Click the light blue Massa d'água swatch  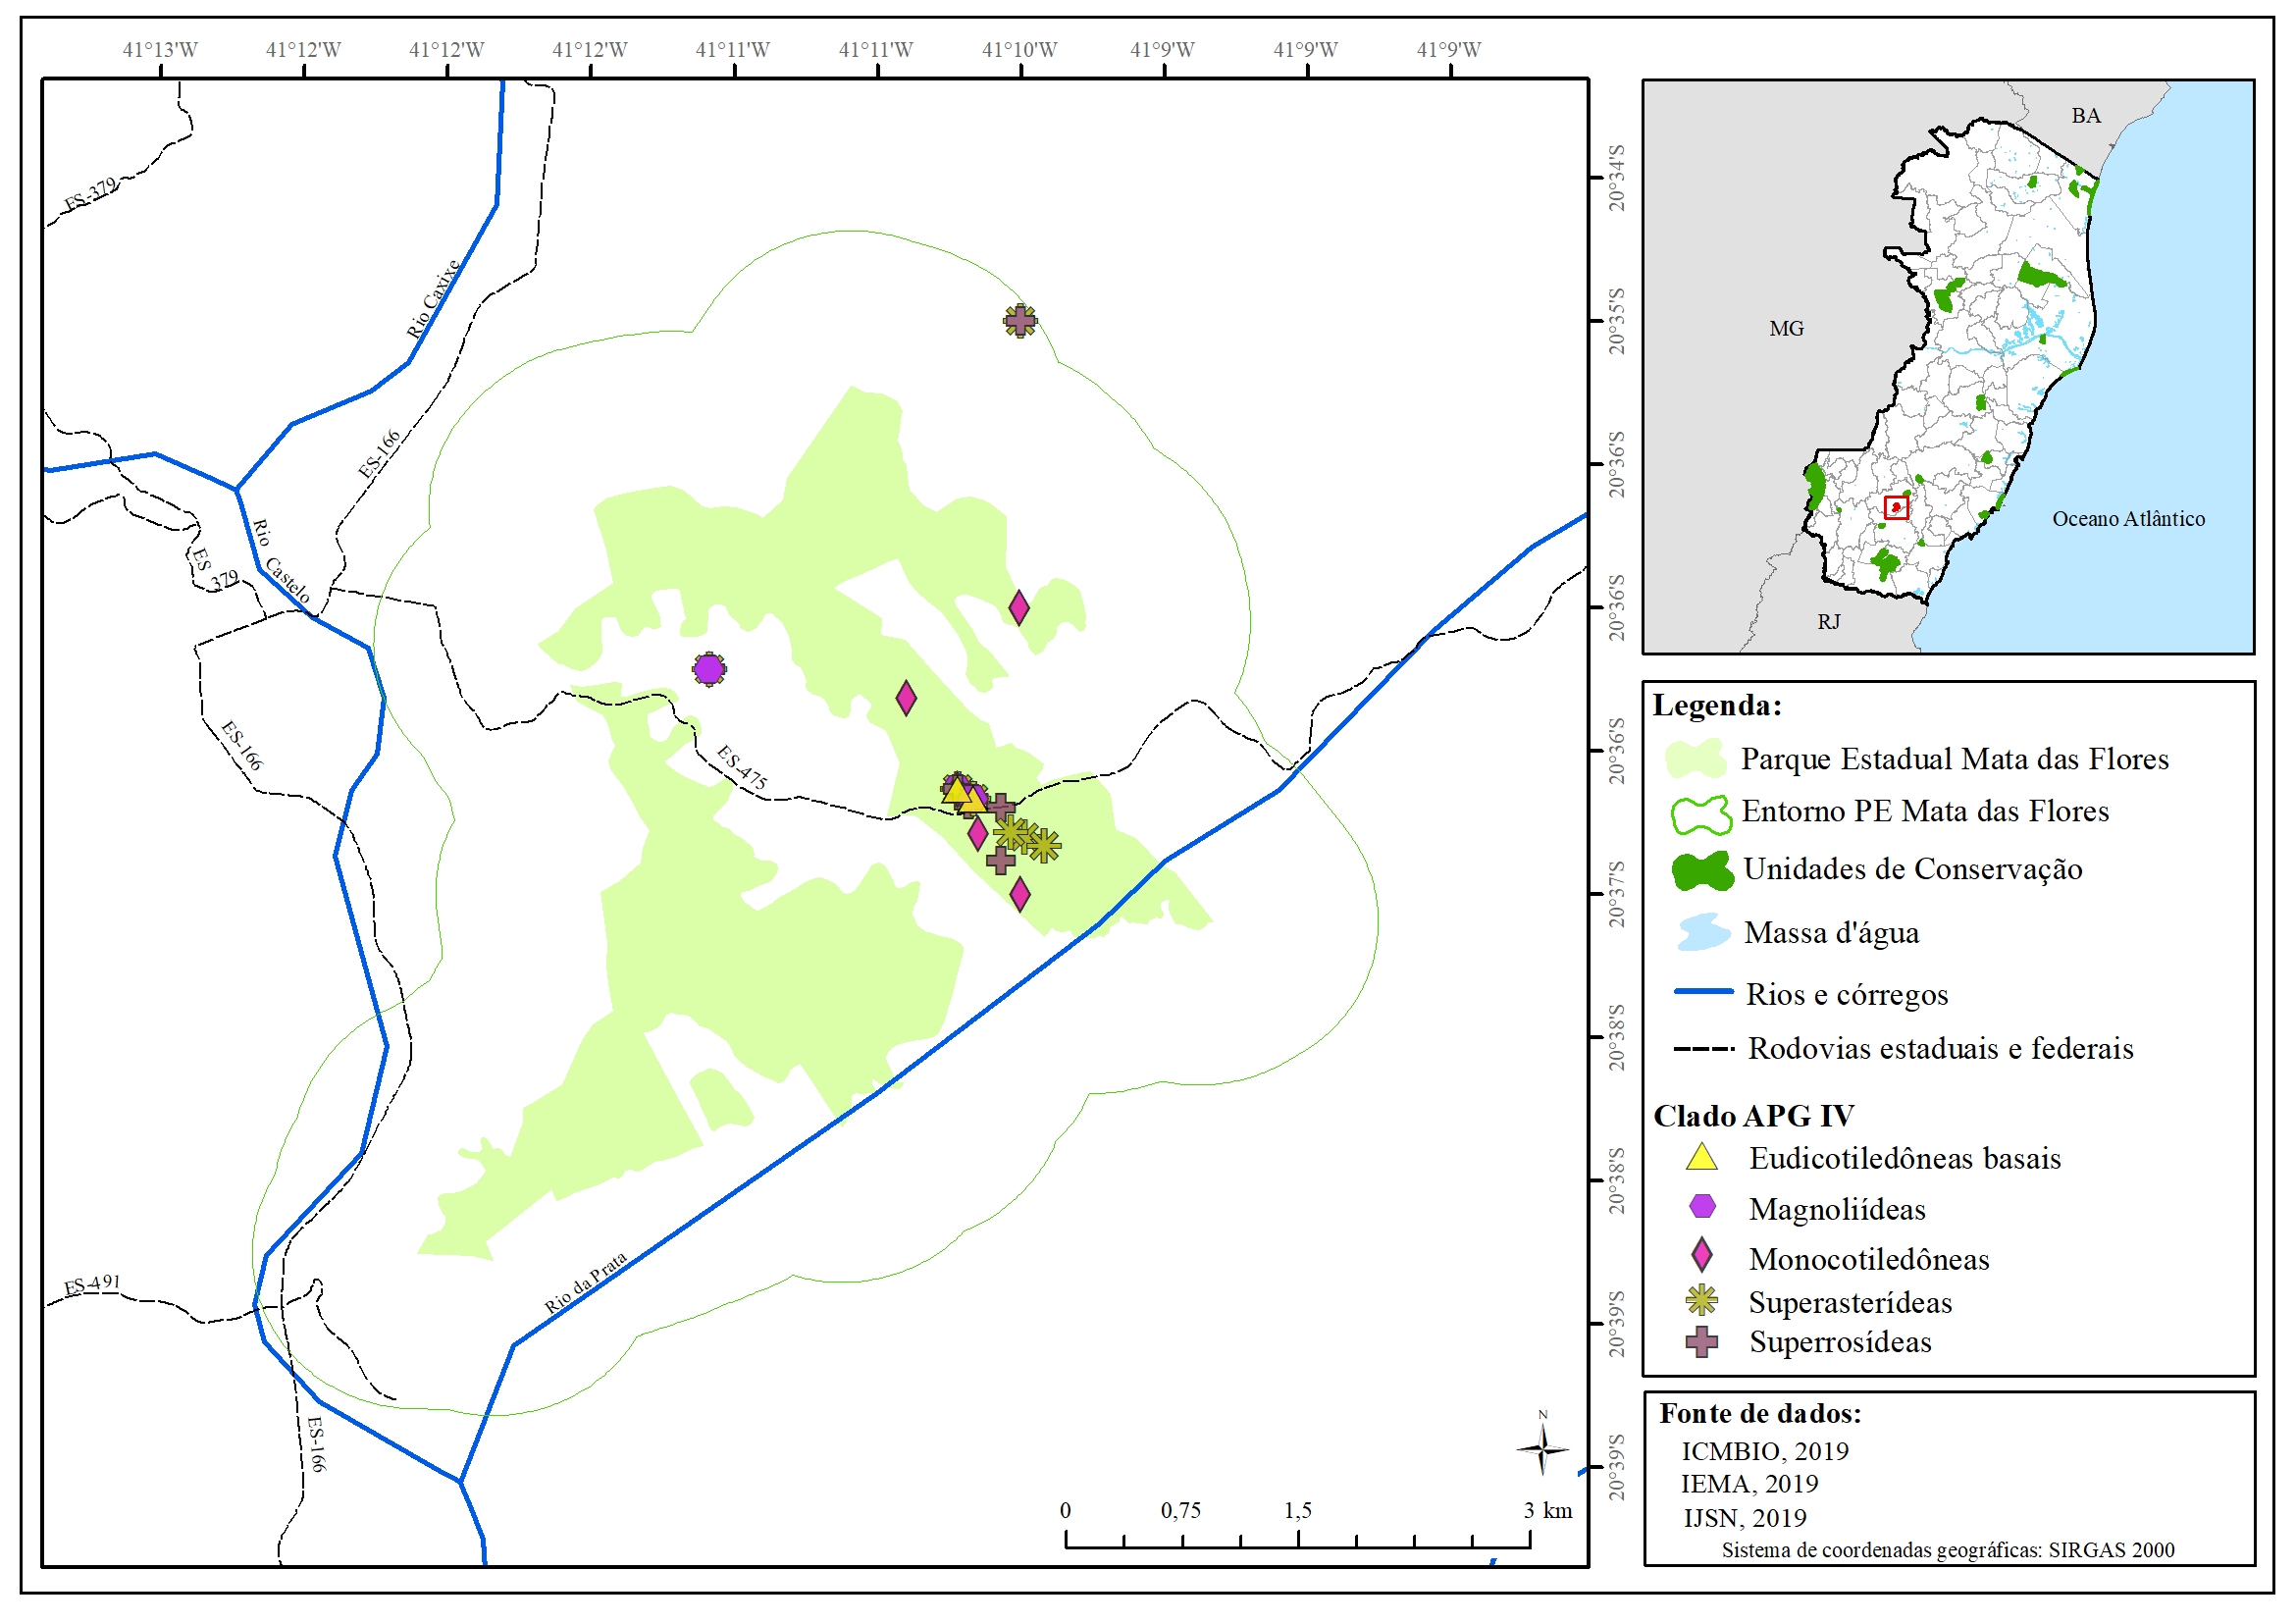(x=1703, y=932)
